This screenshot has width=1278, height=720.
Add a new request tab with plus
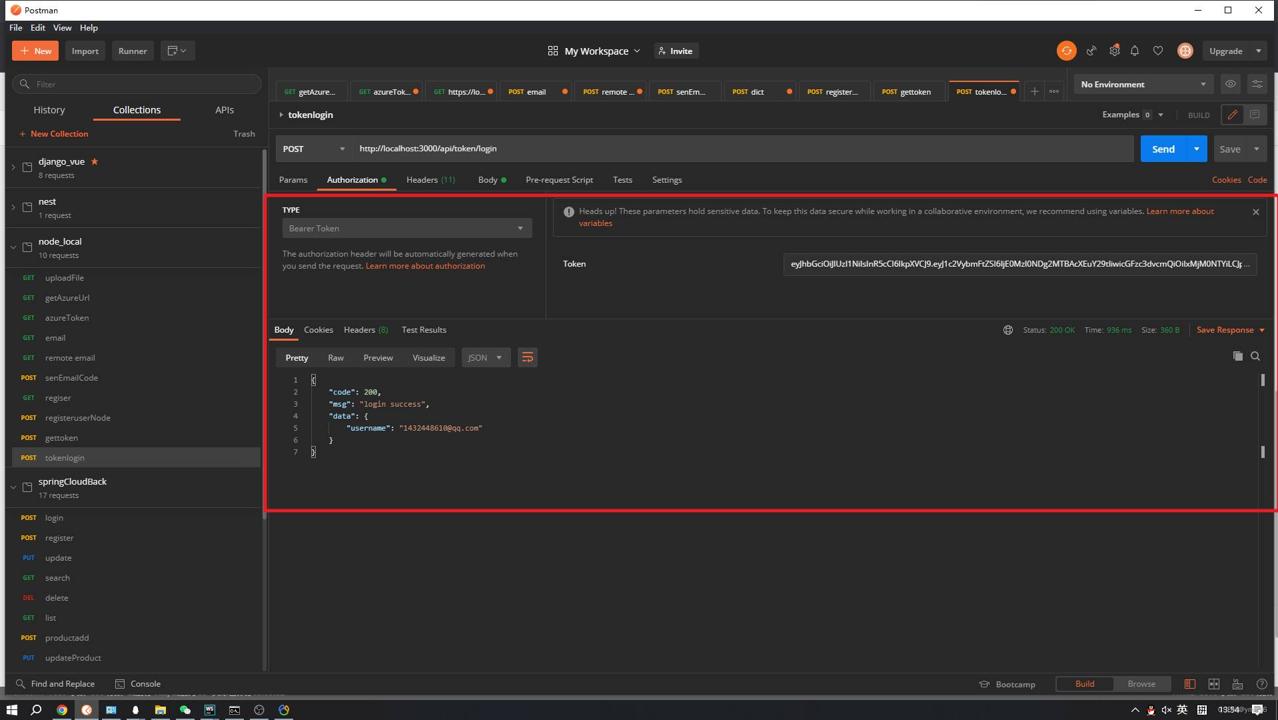tap(1034, 91)
